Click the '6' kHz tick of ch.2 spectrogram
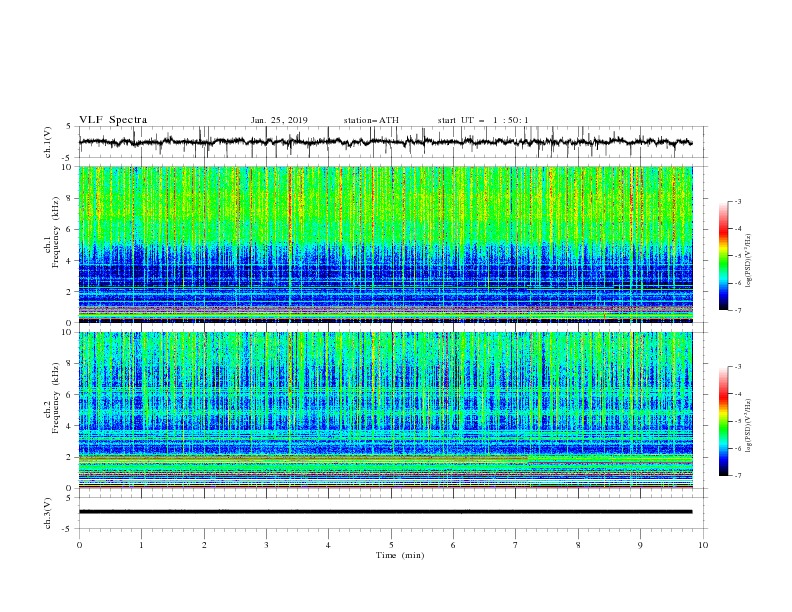The height and width of the screenshot is (612, 792). point(71,395)
